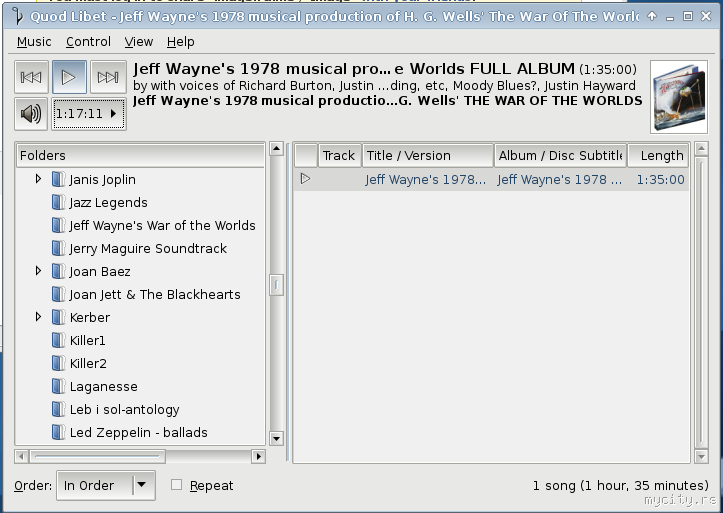This screenshot has height=513, width=723.
Task: Click the folder list vertical scrollbar thumb
Action: (x=276, y=285)
